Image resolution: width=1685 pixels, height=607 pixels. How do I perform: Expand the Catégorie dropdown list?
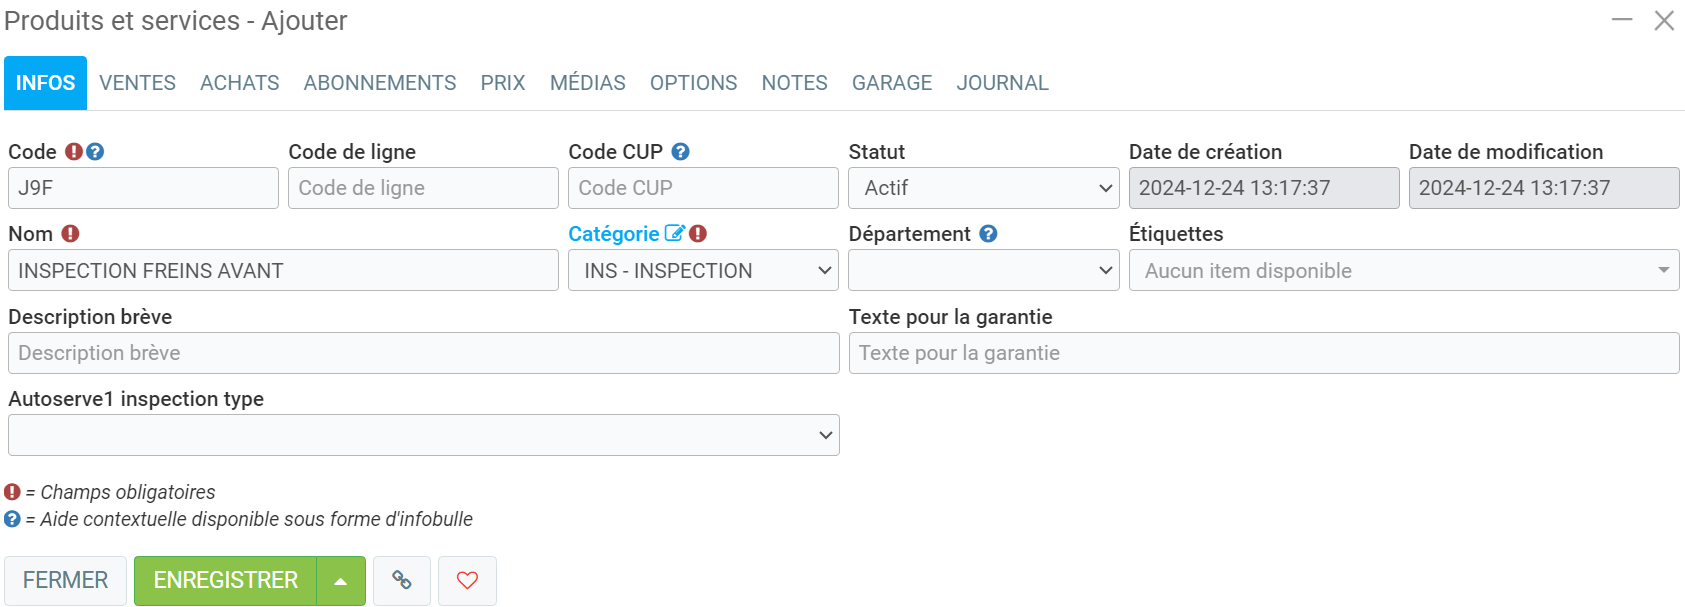coord(703,271)
